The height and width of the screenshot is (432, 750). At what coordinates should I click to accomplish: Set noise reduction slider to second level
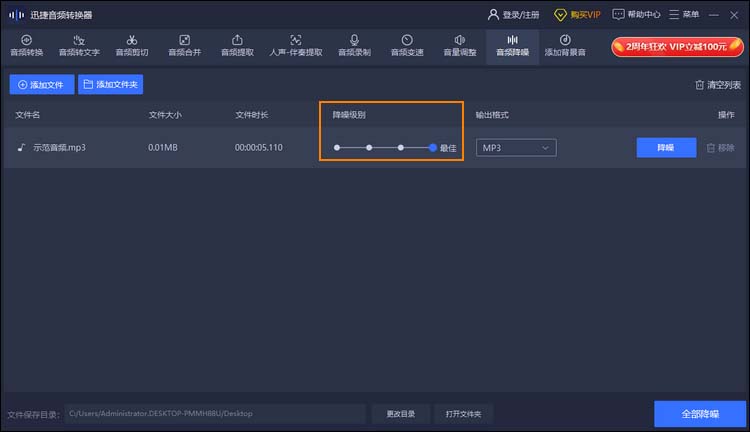[369, 148]
